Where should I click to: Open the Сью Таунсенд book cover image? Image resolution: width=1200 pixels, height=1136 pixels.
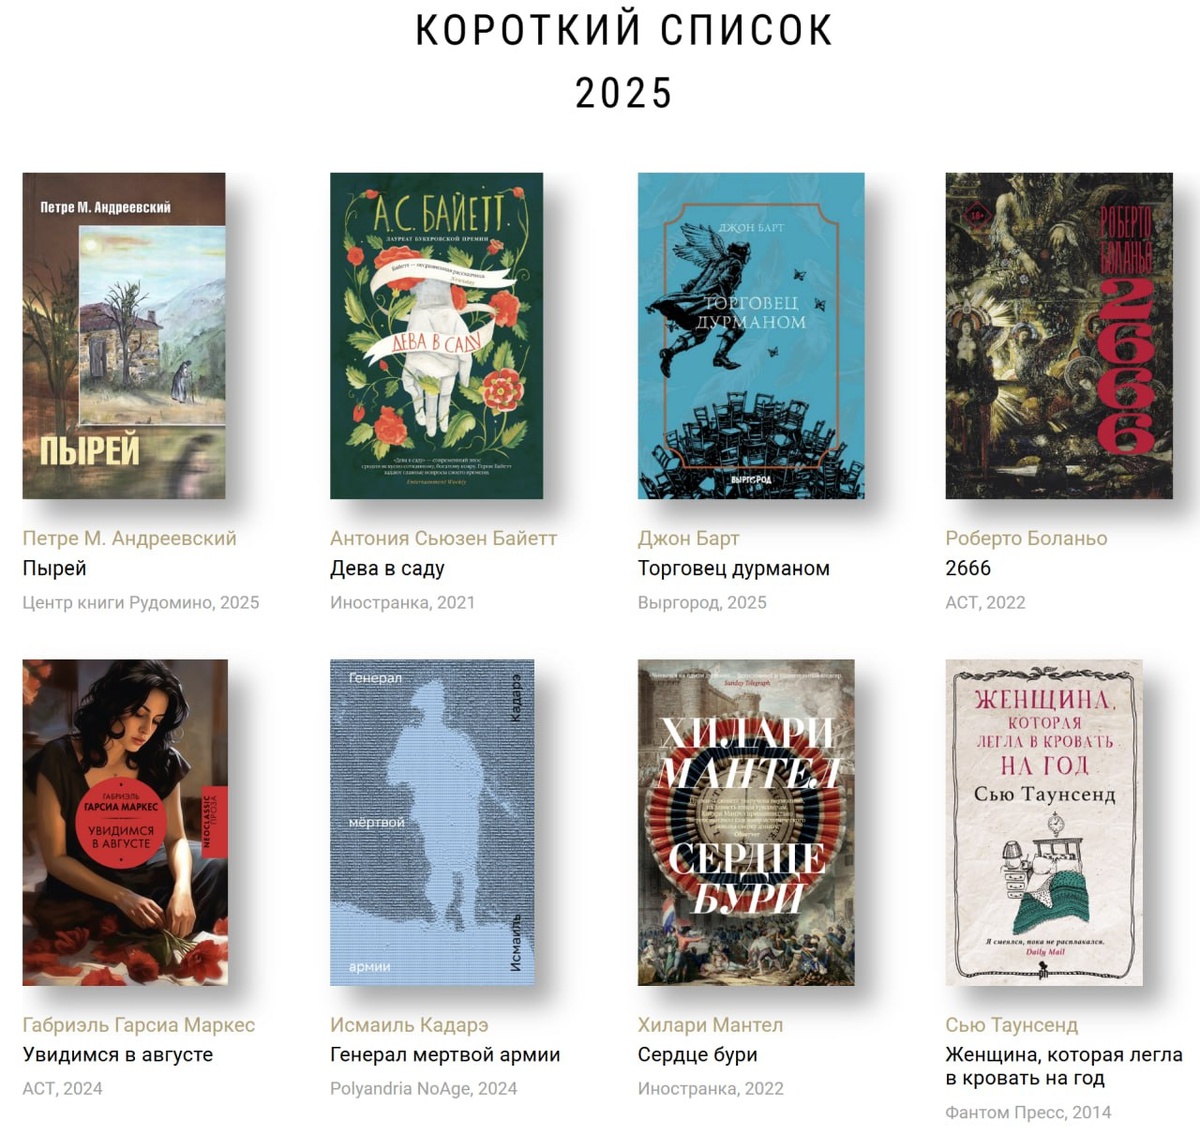pos(1044,822)
